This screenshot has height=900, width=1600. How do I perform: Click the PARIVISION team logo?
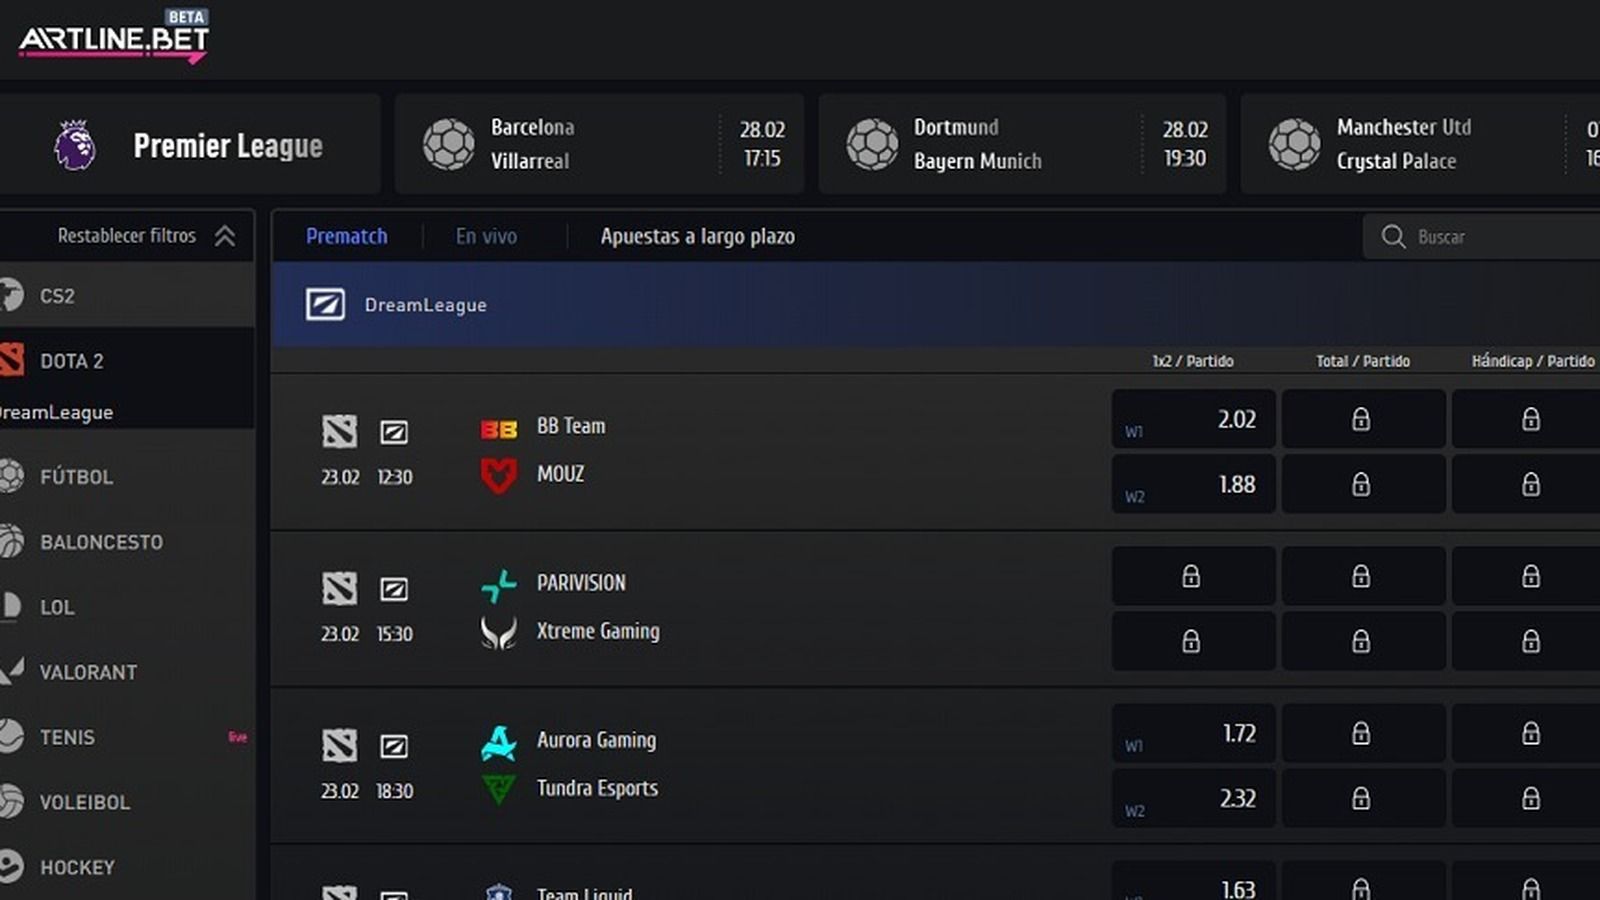(498, 585)
